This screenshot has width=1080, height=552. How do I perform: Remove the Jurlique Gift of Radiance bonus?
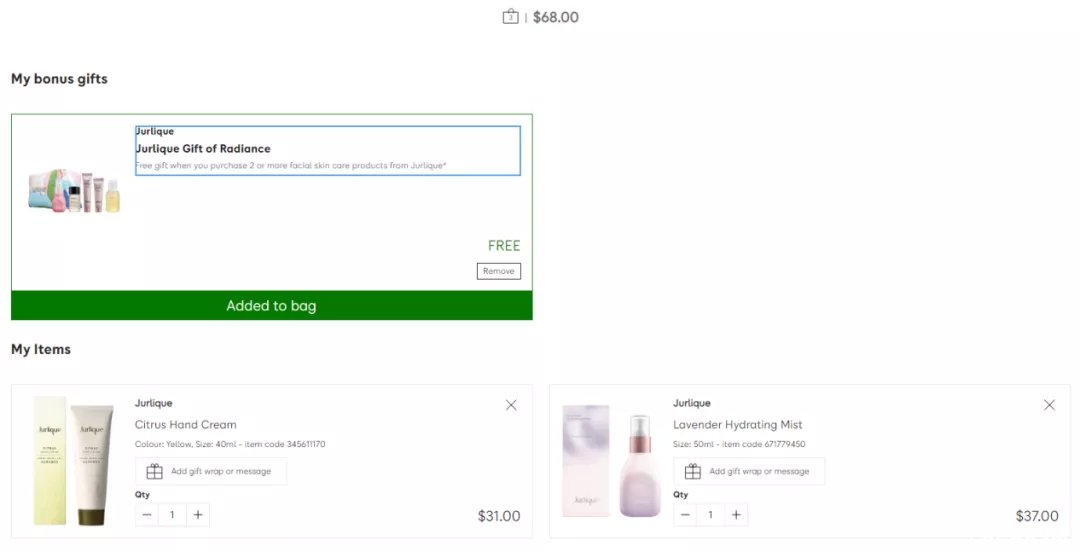click(x=499, y=271)
